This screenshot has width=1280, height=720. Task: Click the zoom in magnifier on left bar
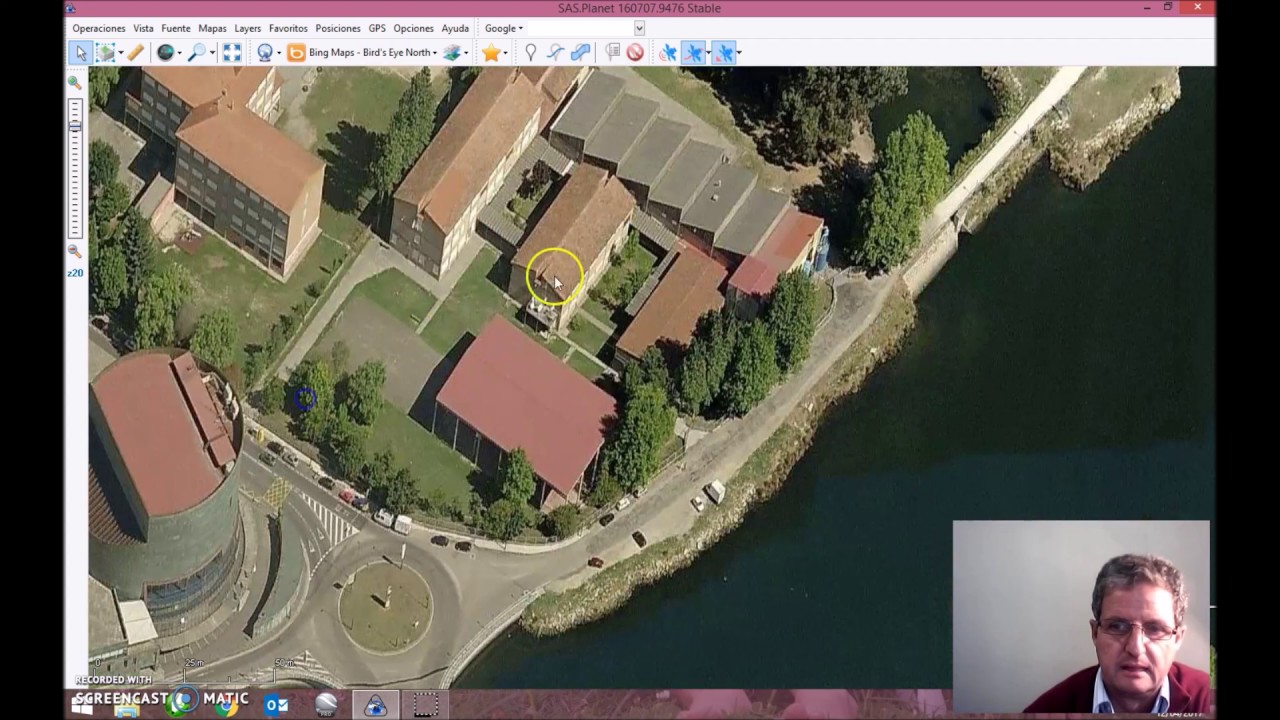[75, 83]
